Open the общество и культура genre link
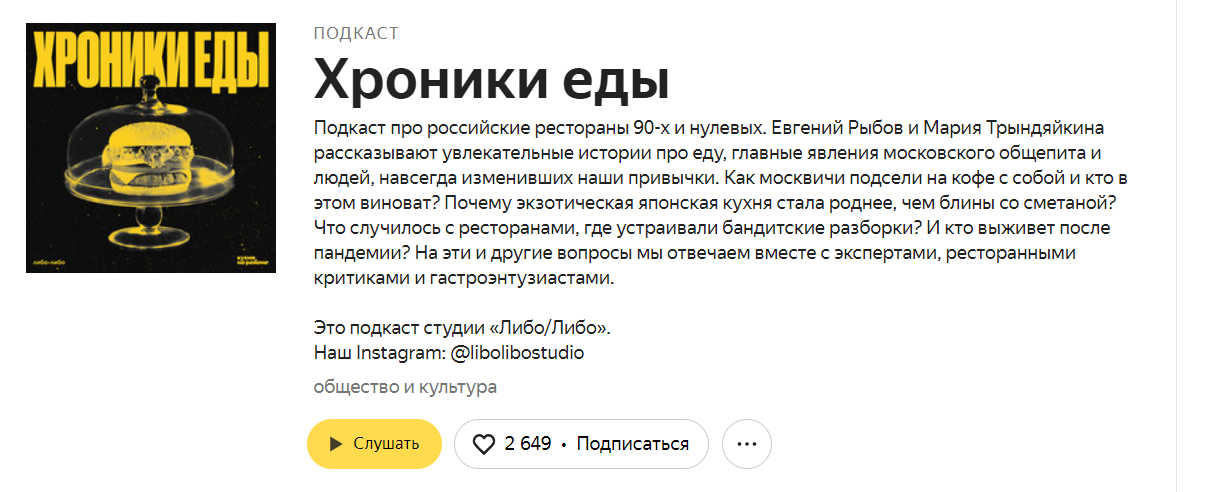The width and height of the screenshot is (1225, 492). click(x=405, y=387)
